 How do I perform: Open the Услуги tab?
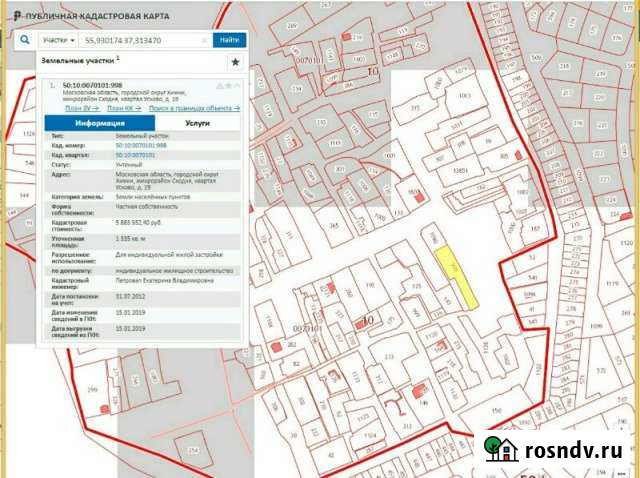(x=197, y=122)
